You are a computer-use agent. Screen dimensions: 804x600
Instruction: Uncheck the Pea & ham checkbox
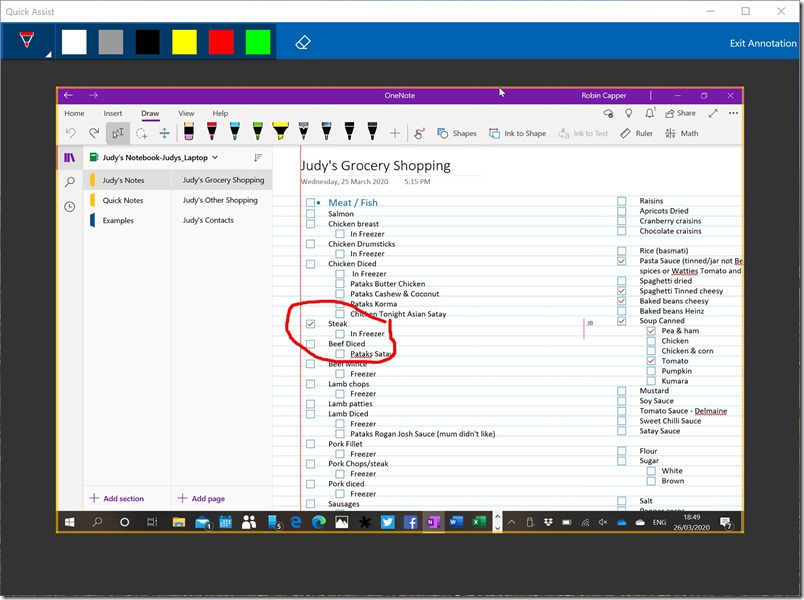(651, 331)
